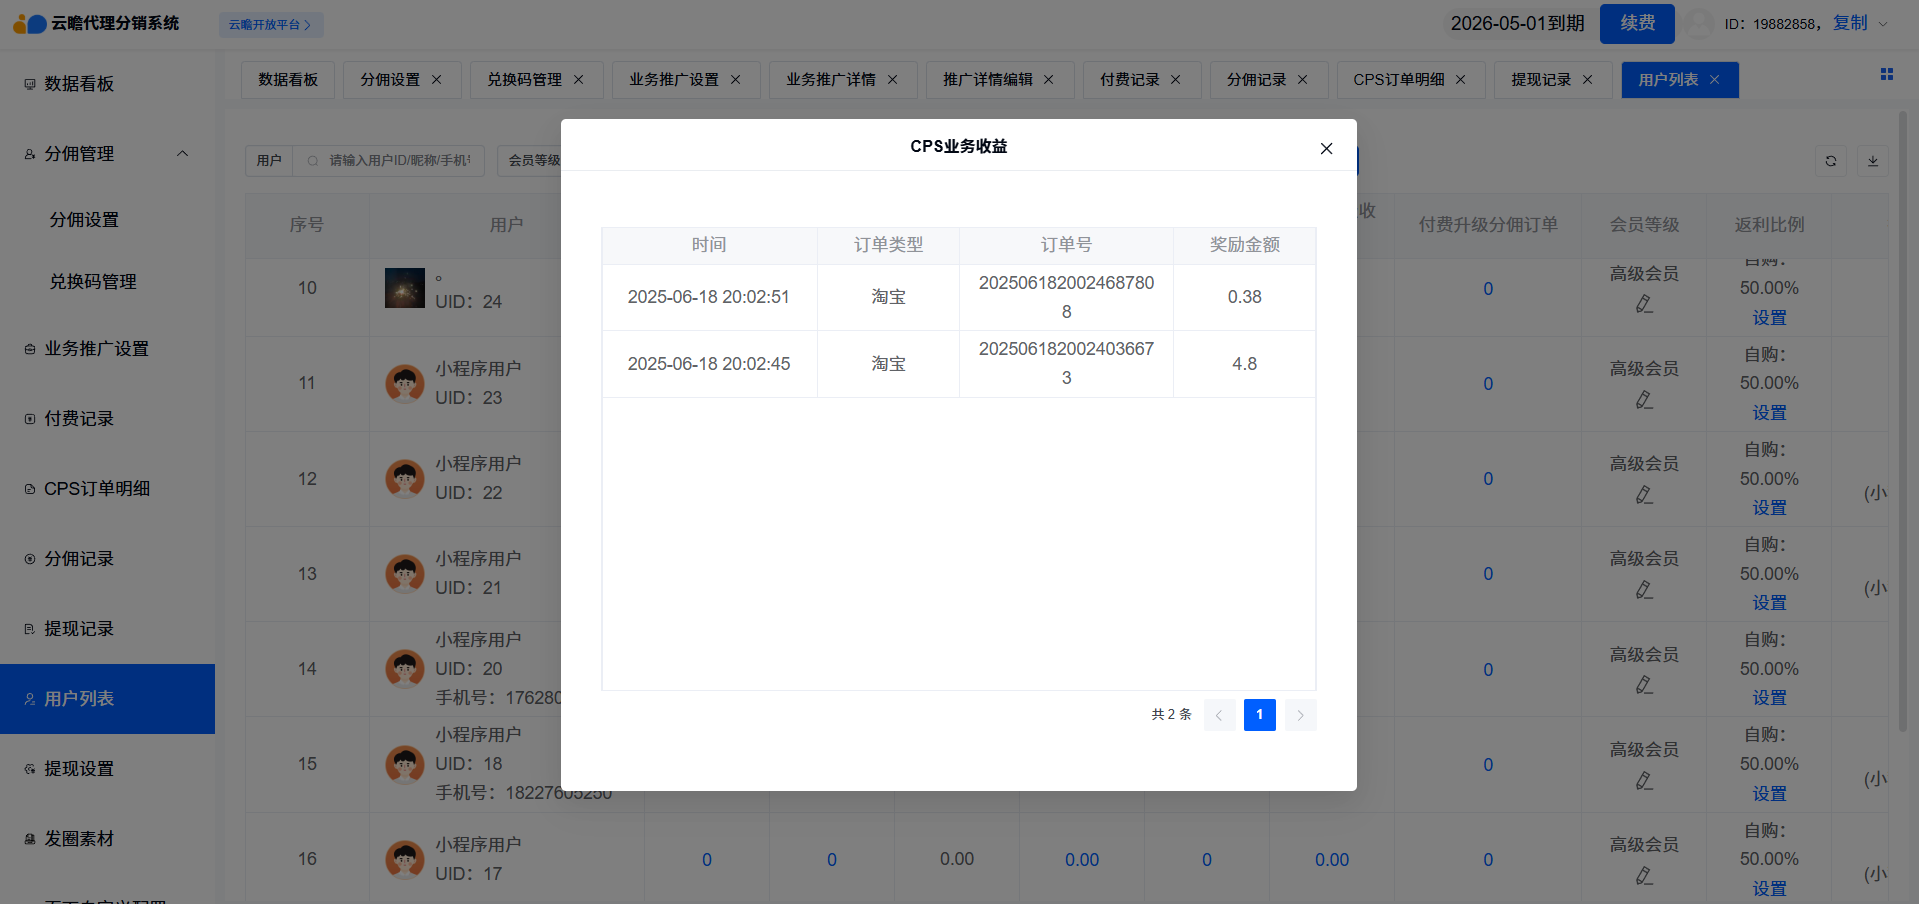Select page 1 in dialog pagination
Image resolution: width=1919 pixels, height=904 pixels.
click(x=1260, y=715)
